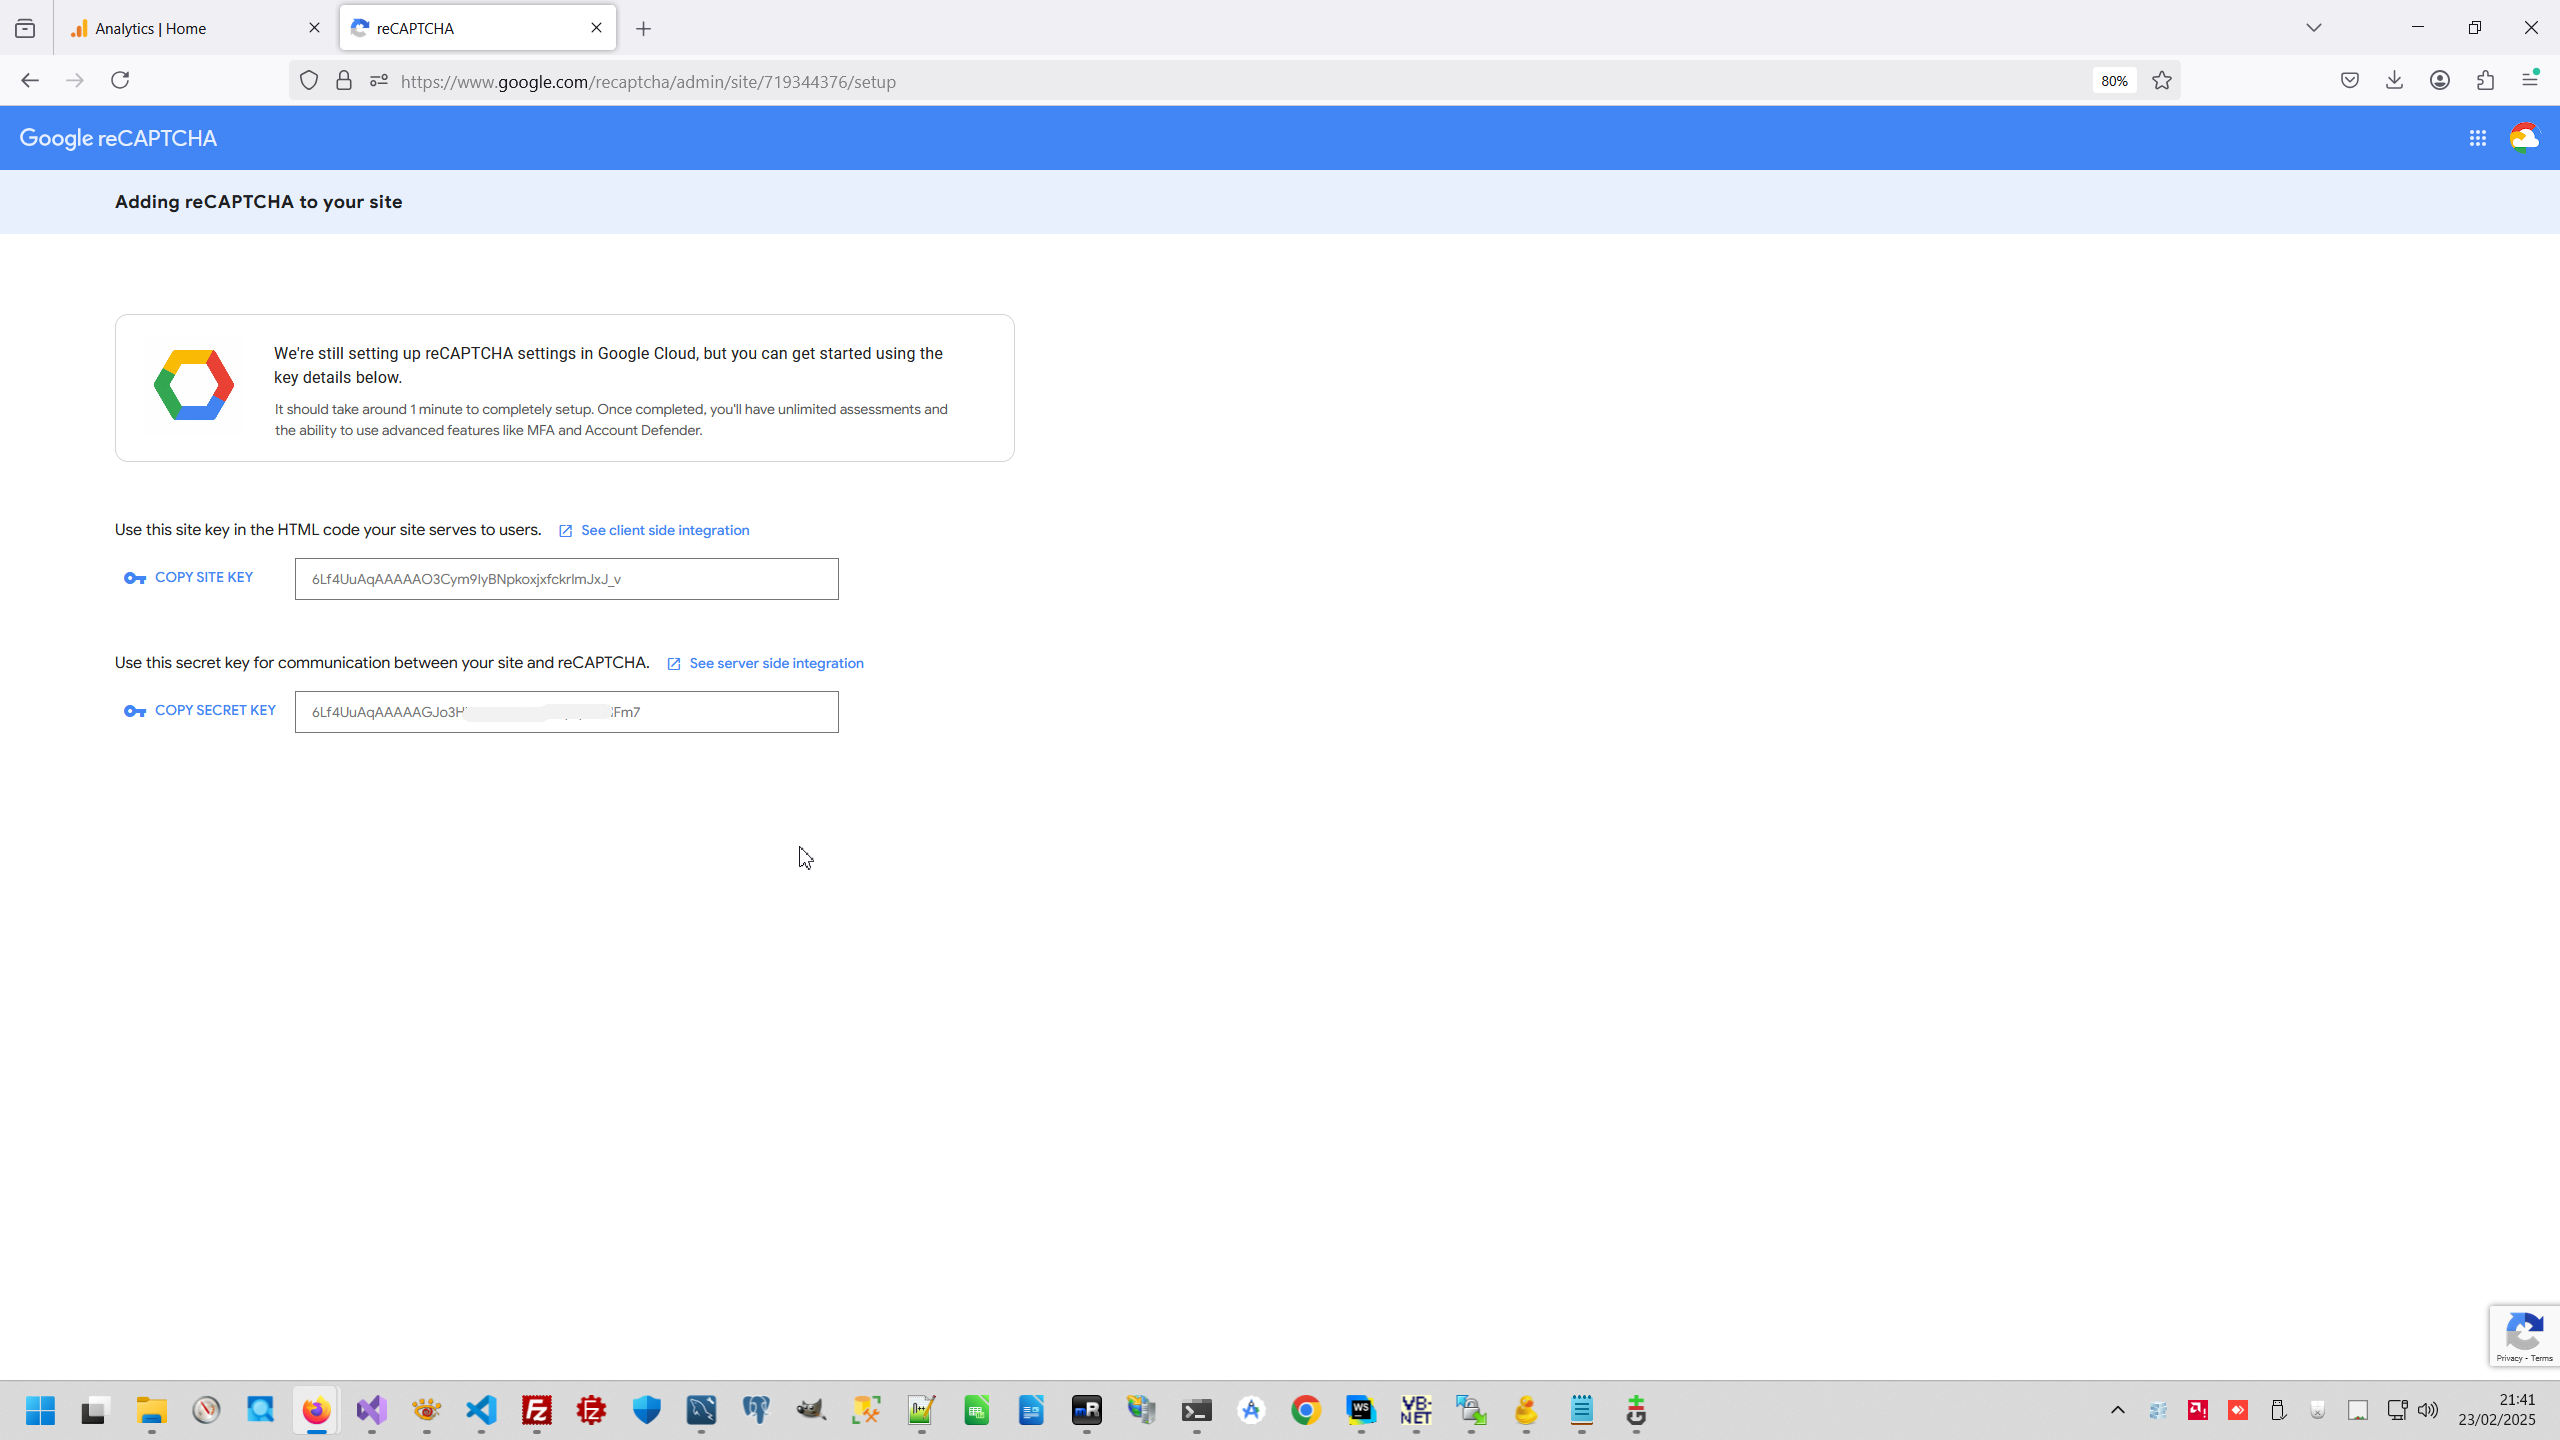Open the Firefox account icon
2560x1440 pixels.
[x=2440, y=80]
